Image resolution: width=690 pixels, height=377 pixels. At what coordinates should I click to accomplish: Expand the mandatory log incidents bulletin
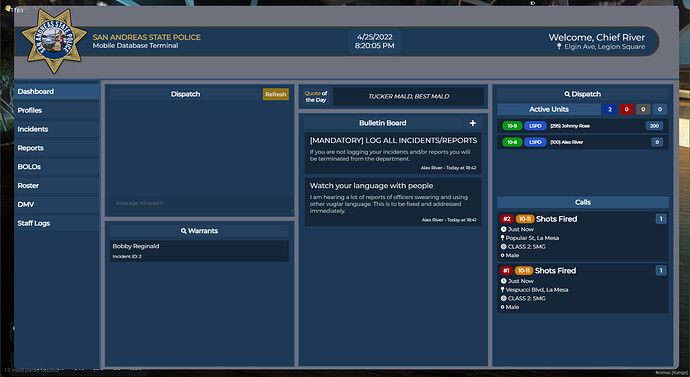[x=393, y=153]
